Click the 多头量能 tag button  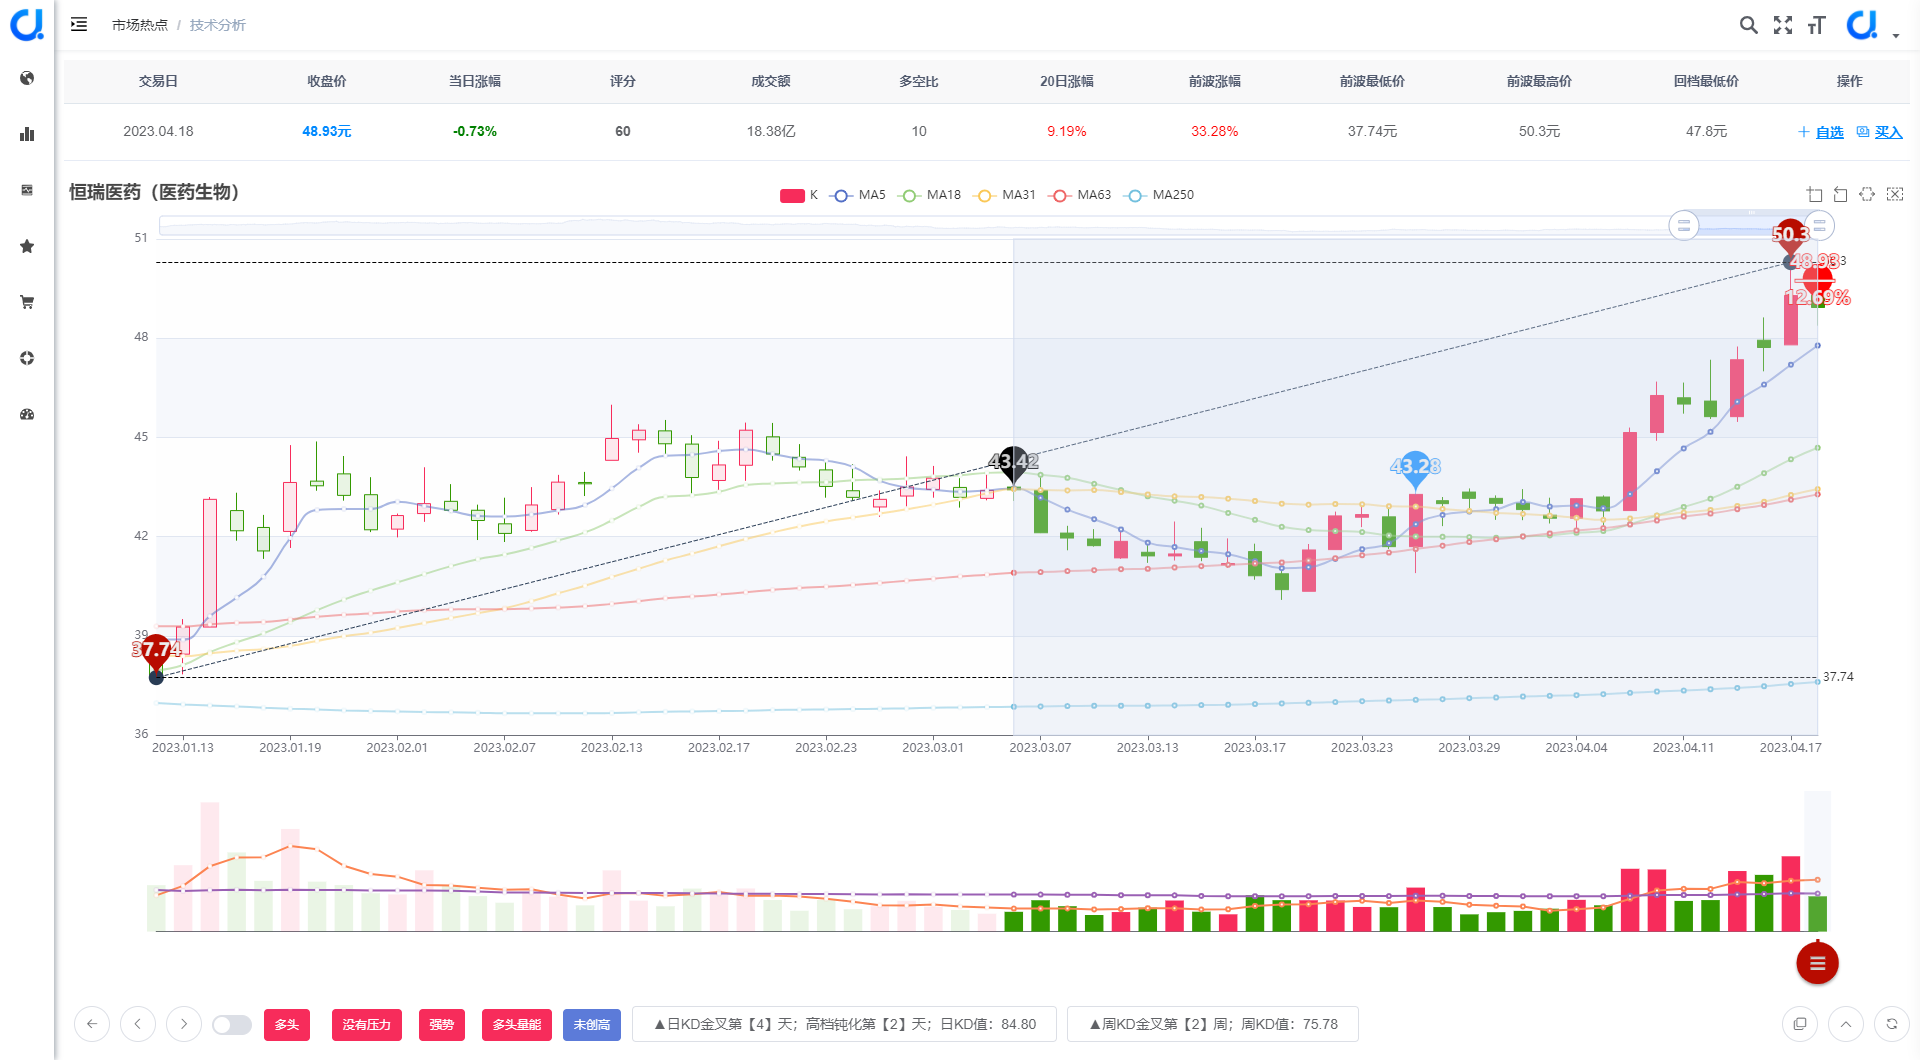(x=517, y=1025)
